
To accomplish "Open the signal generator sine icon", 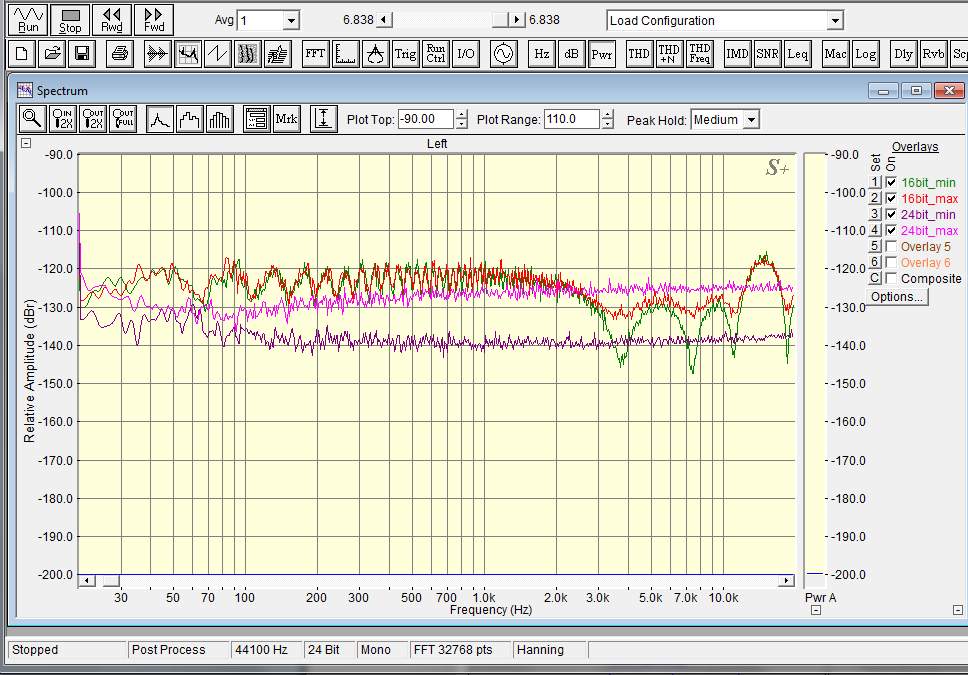I will (x=504, y=54).
